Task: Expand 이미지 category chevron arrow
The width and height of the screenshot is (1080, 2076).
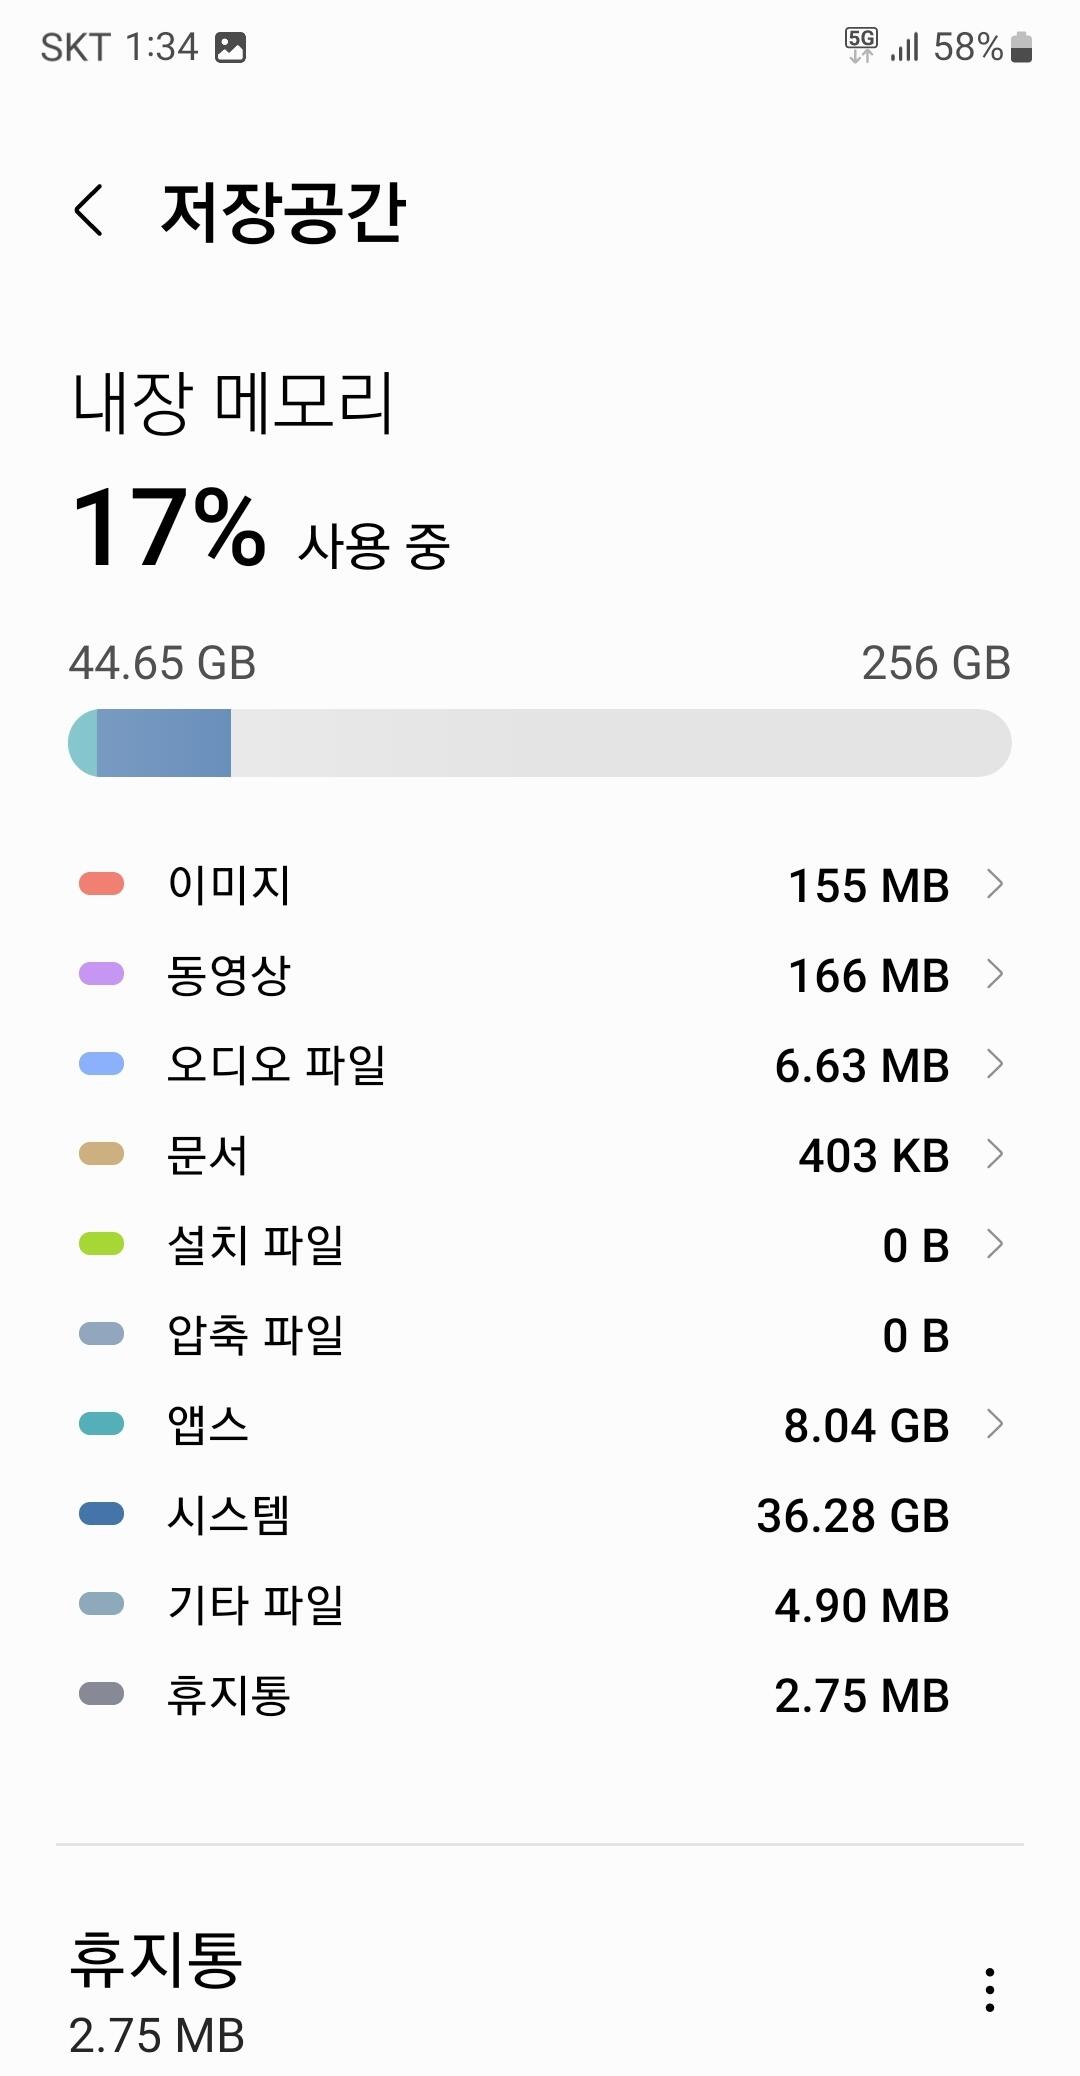Action: coord(994,884)
